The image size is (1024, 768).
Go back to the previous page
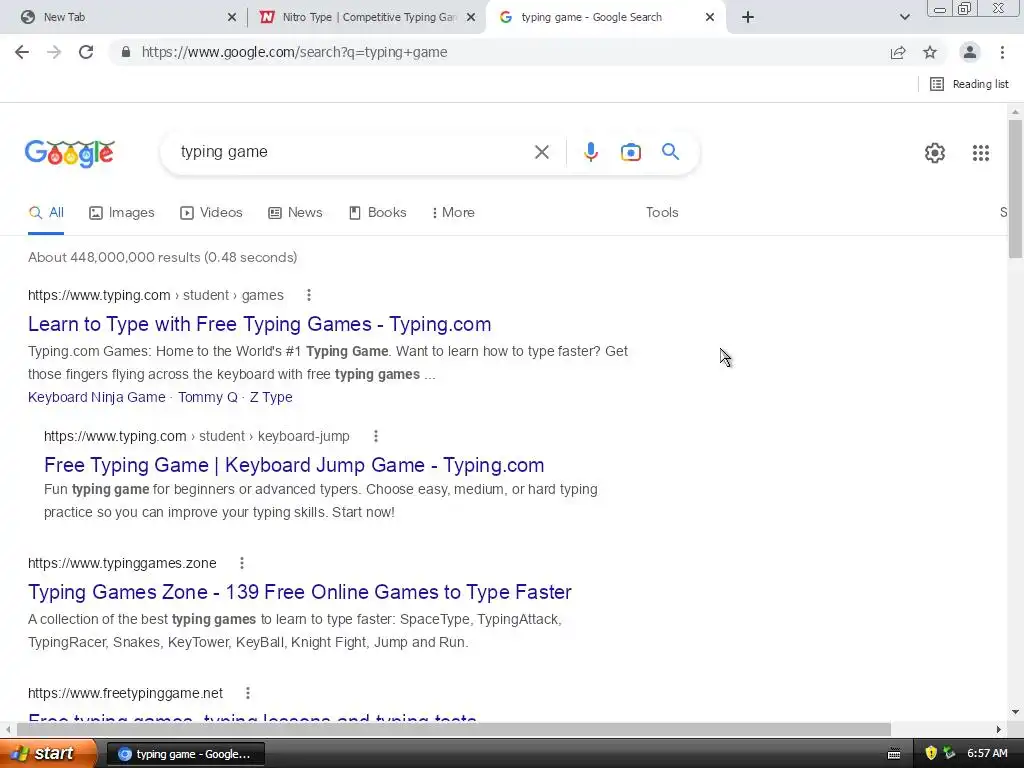[22, 52]
